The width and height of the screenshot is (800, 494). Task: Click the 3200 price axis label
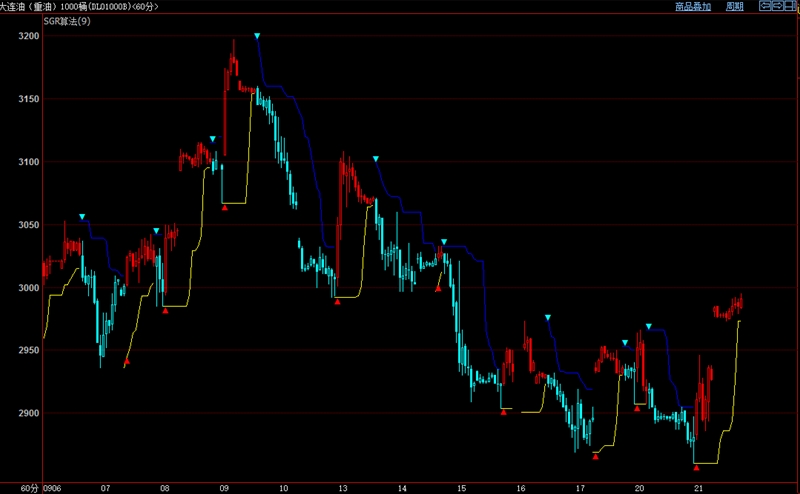pyautogui.click(x=29, y=36)
